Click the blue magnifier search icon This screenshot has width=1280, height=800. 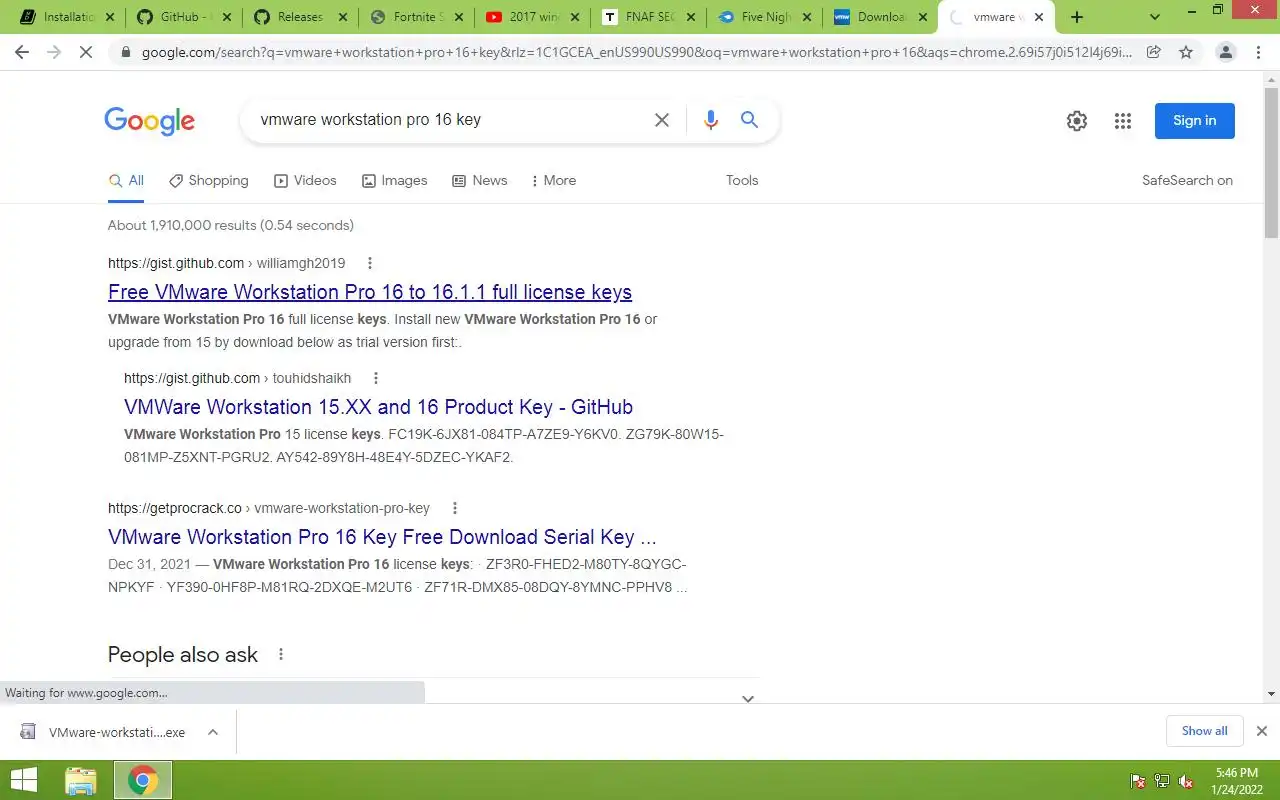[749, 120]
